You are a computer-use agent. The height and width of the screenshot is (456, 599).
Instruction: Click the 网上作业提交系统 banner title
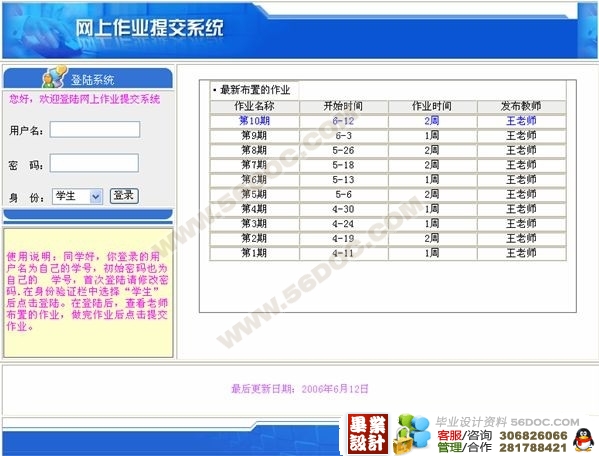click(x=149, y=28)
